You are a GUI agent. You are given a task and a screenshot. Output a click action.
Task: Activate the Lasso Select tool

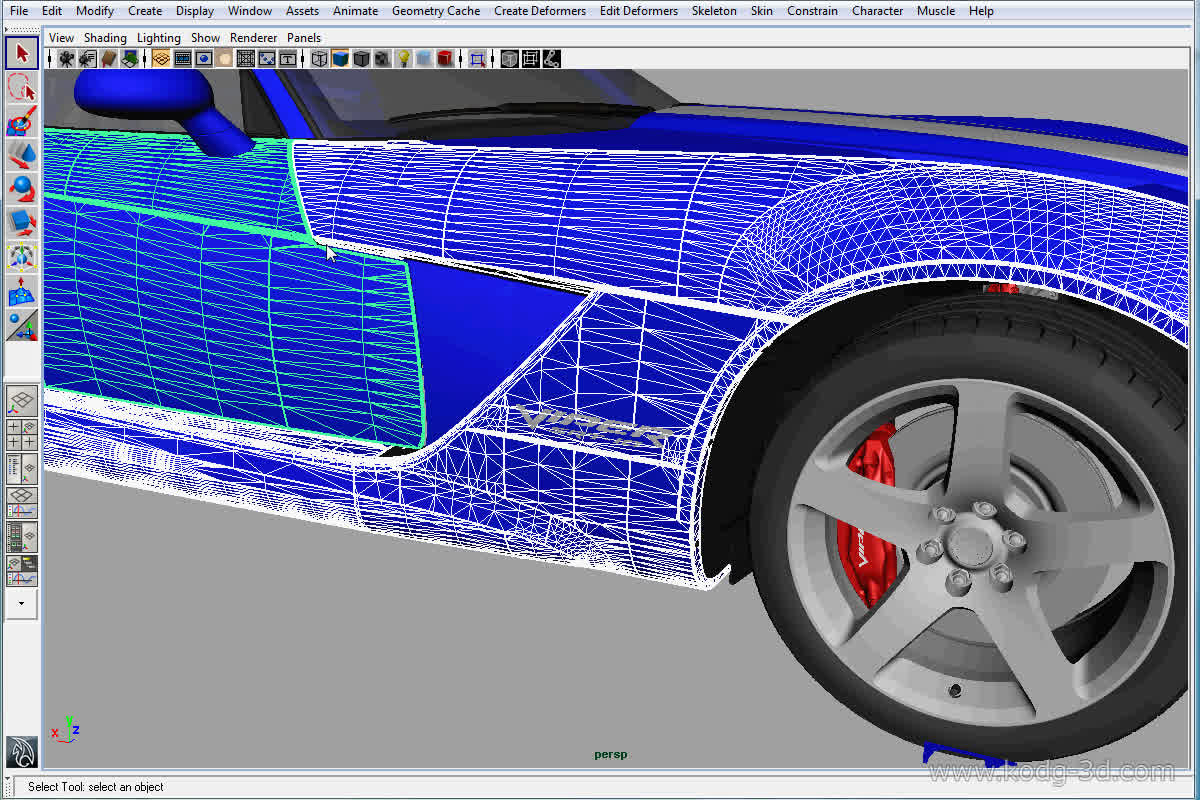click(x=22, y=87)
